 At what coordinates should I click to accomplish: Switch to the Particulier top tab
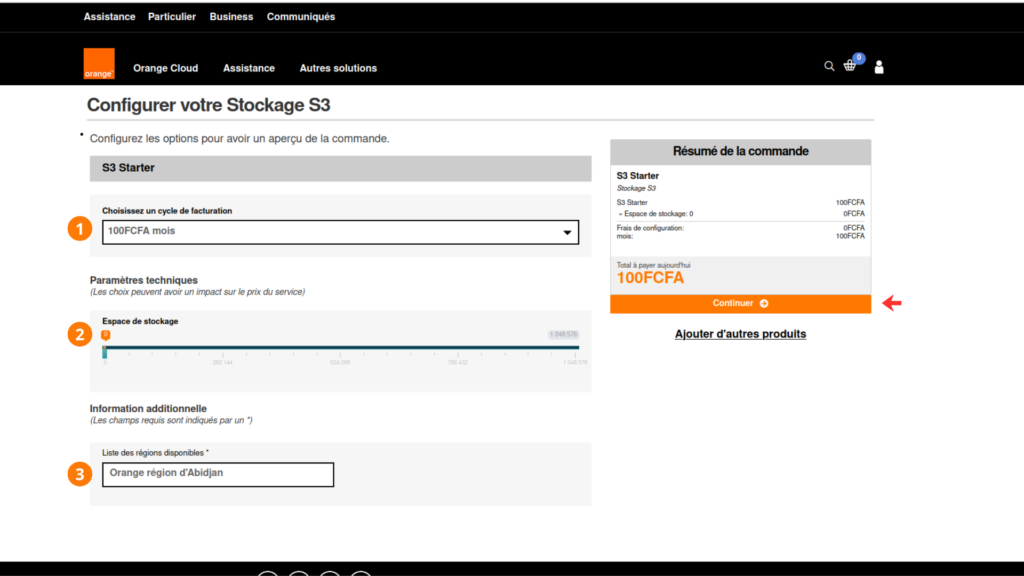[172, 17]
